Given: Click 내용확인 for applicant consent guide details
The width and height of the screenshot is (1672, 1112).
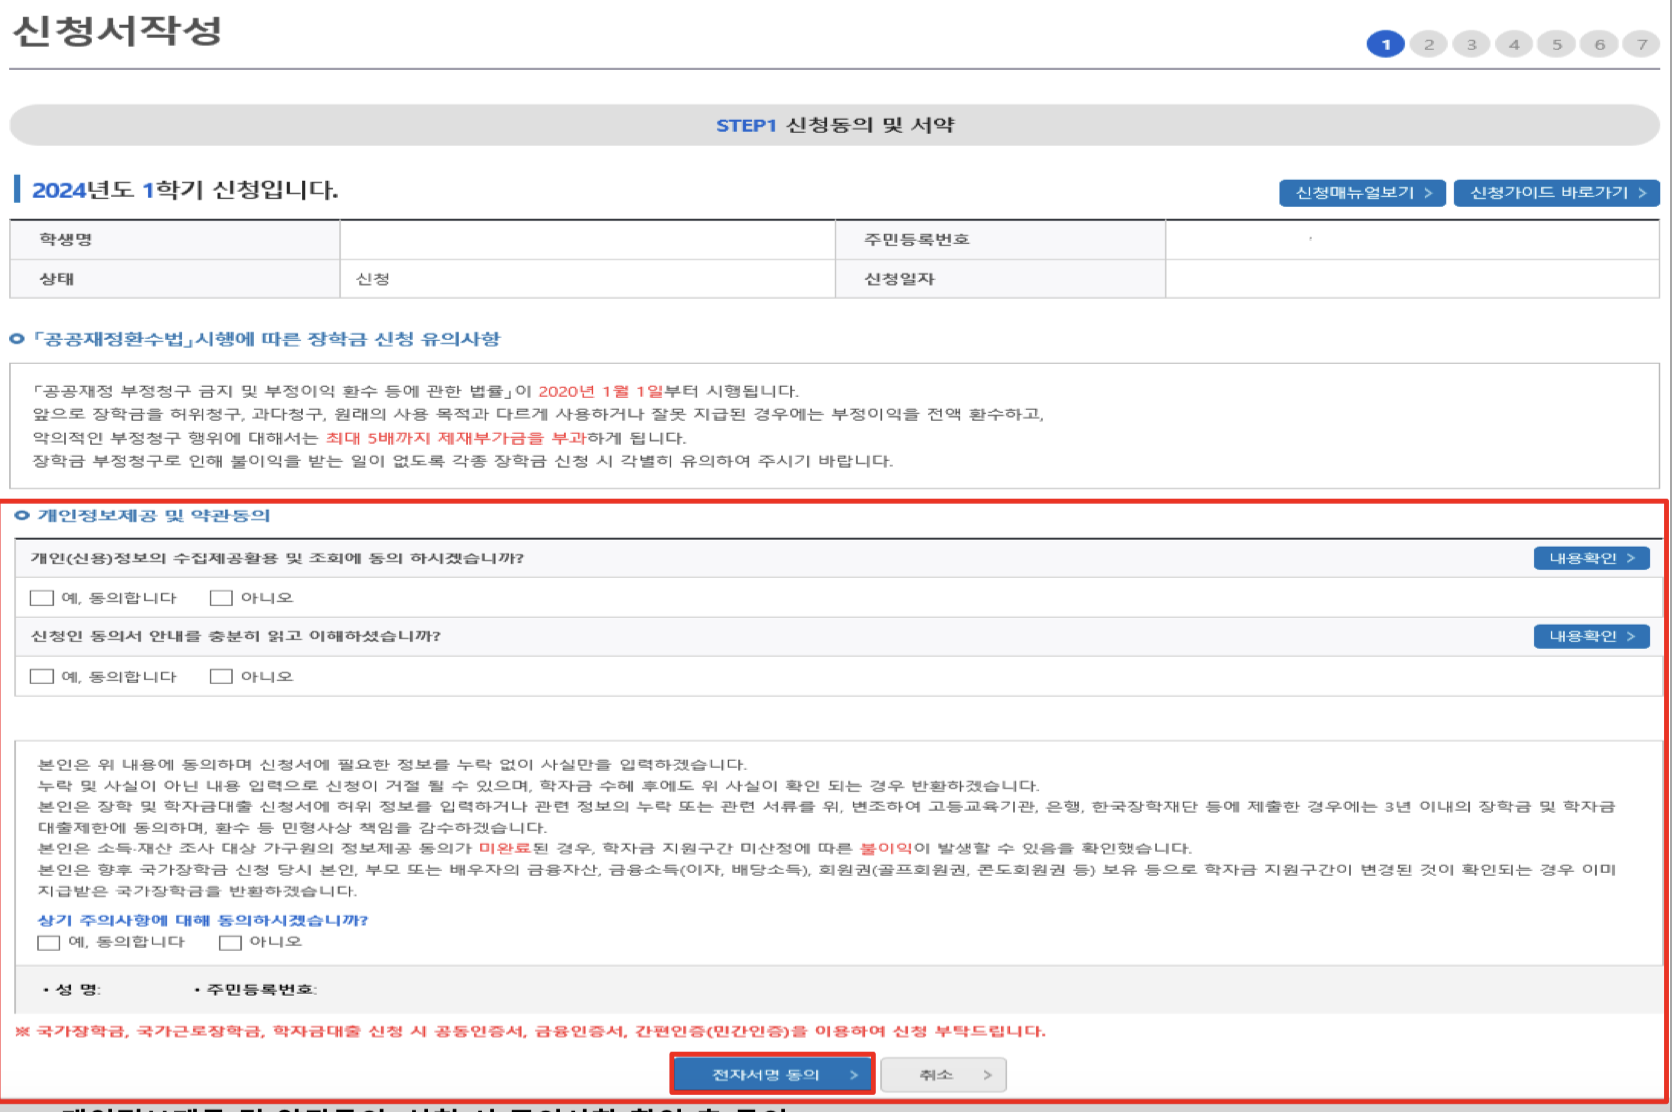Looking at the screenshot, I should 1590,636.
